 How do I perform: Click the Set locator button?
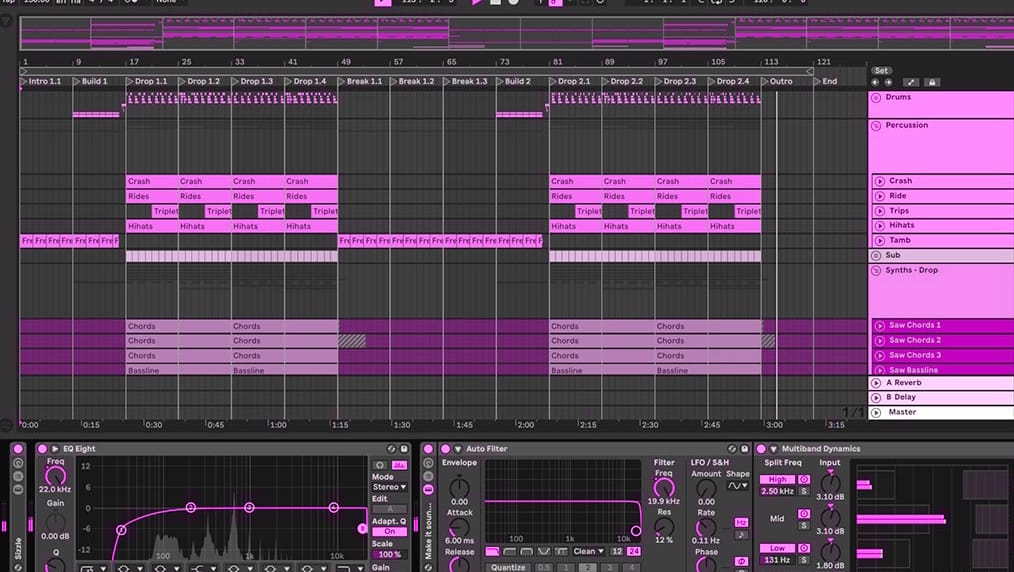point(881,70)
